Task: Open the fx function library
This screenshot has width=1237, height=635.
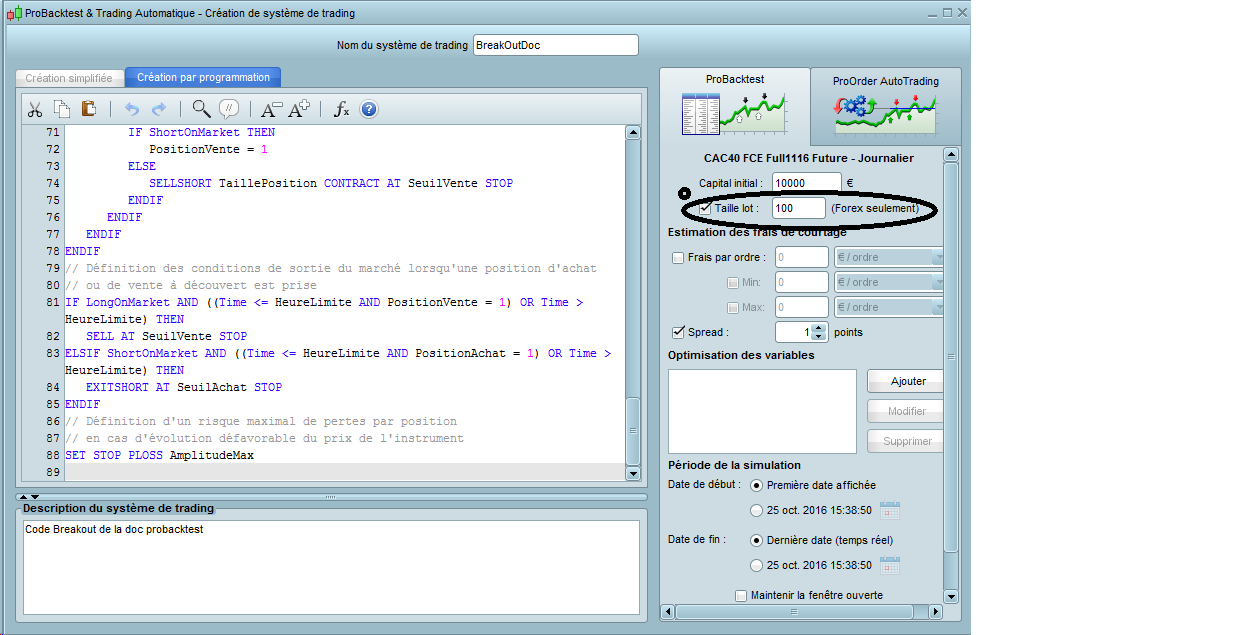Action: tap(341, 109)
